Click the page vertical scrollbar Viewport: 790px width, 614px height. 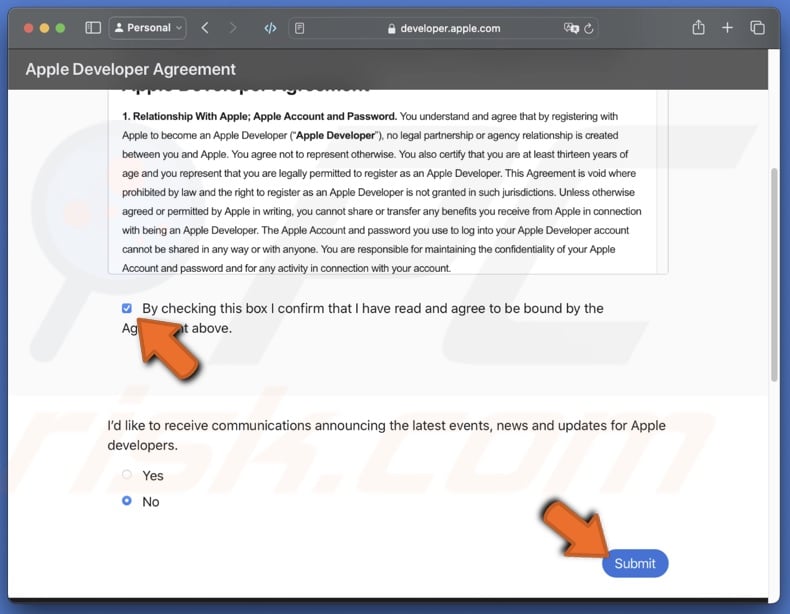click(774, 275)
